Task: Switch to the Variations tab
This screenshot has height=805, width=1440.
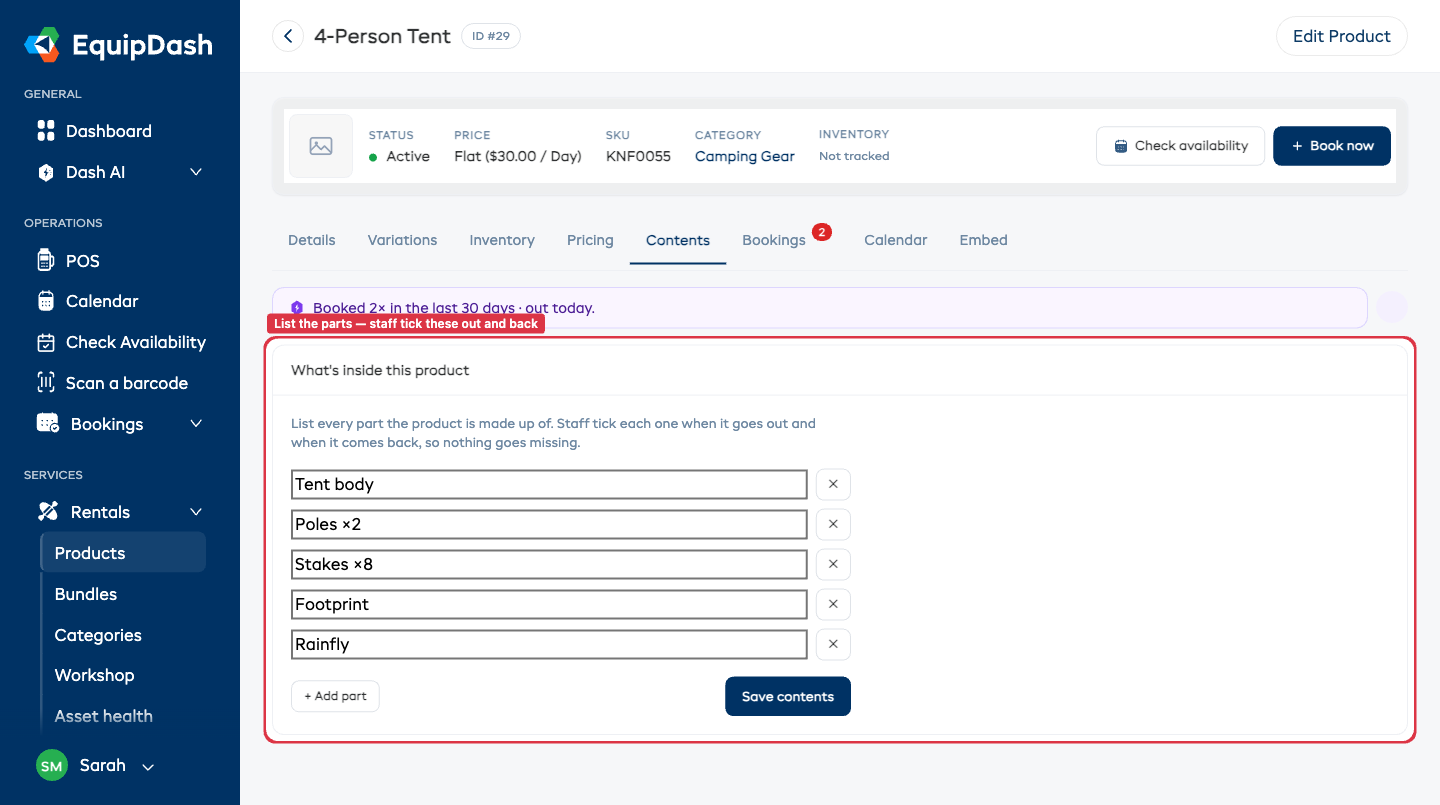Action: (x=402, y=240)
